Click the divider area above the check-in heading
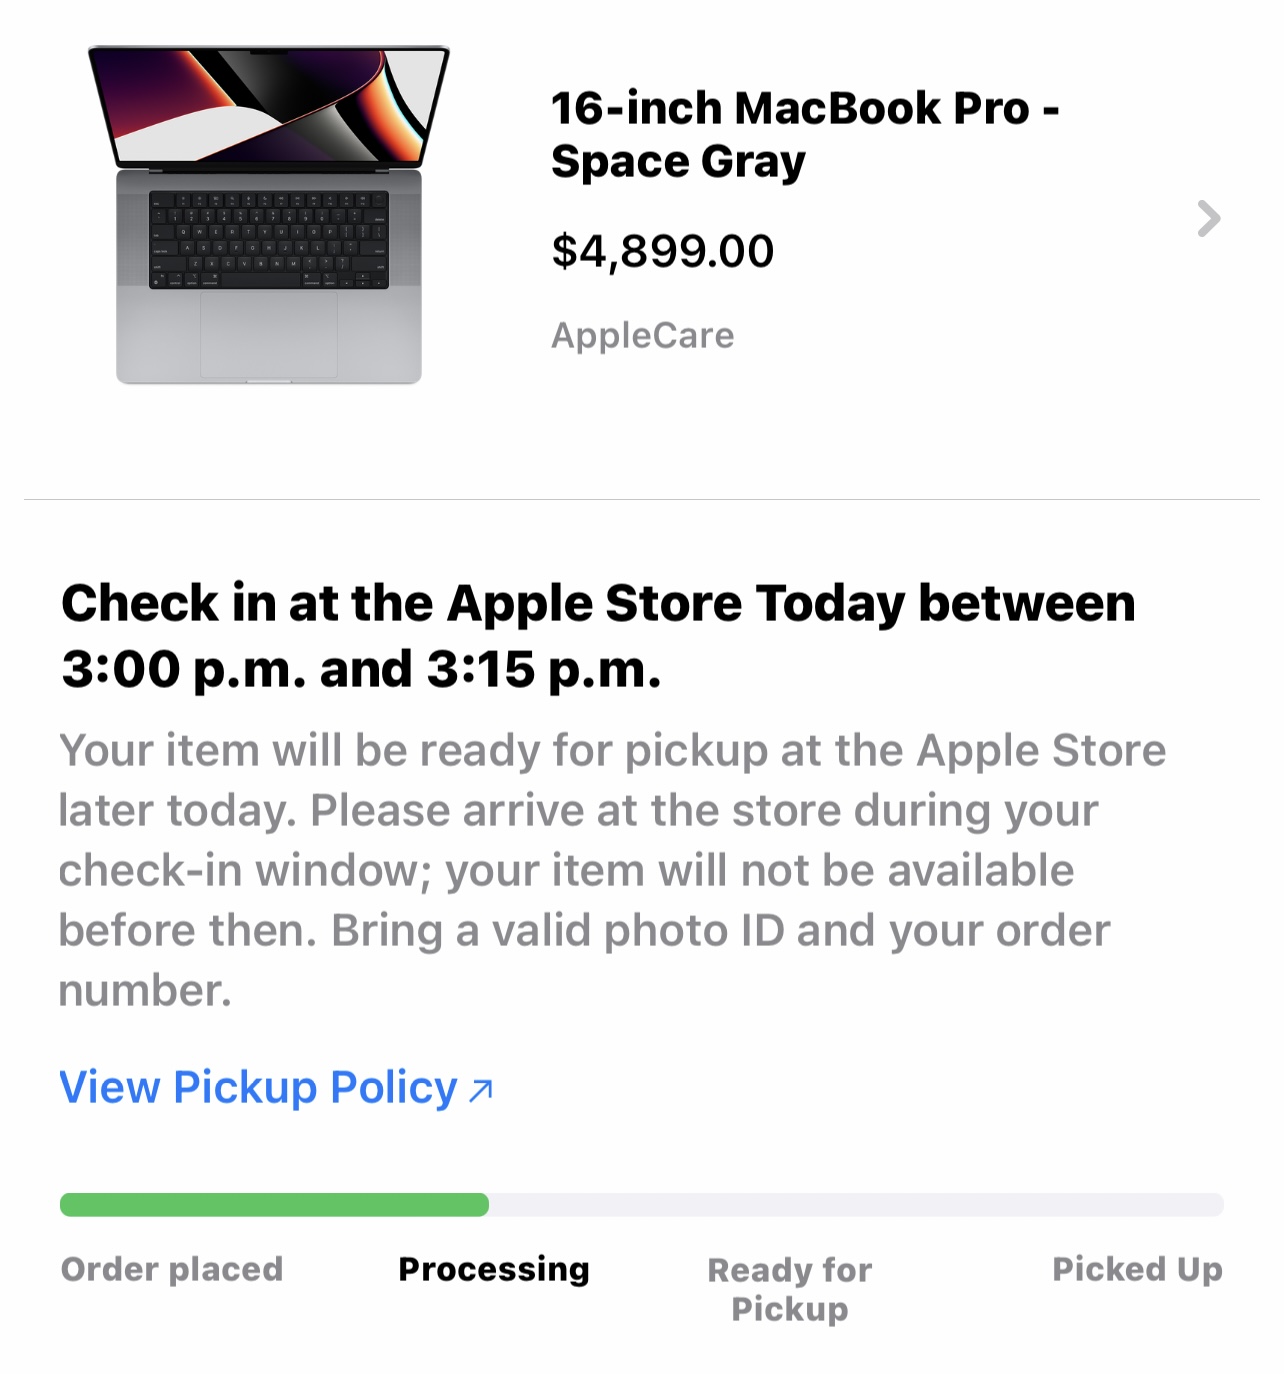 click(642, 497)
